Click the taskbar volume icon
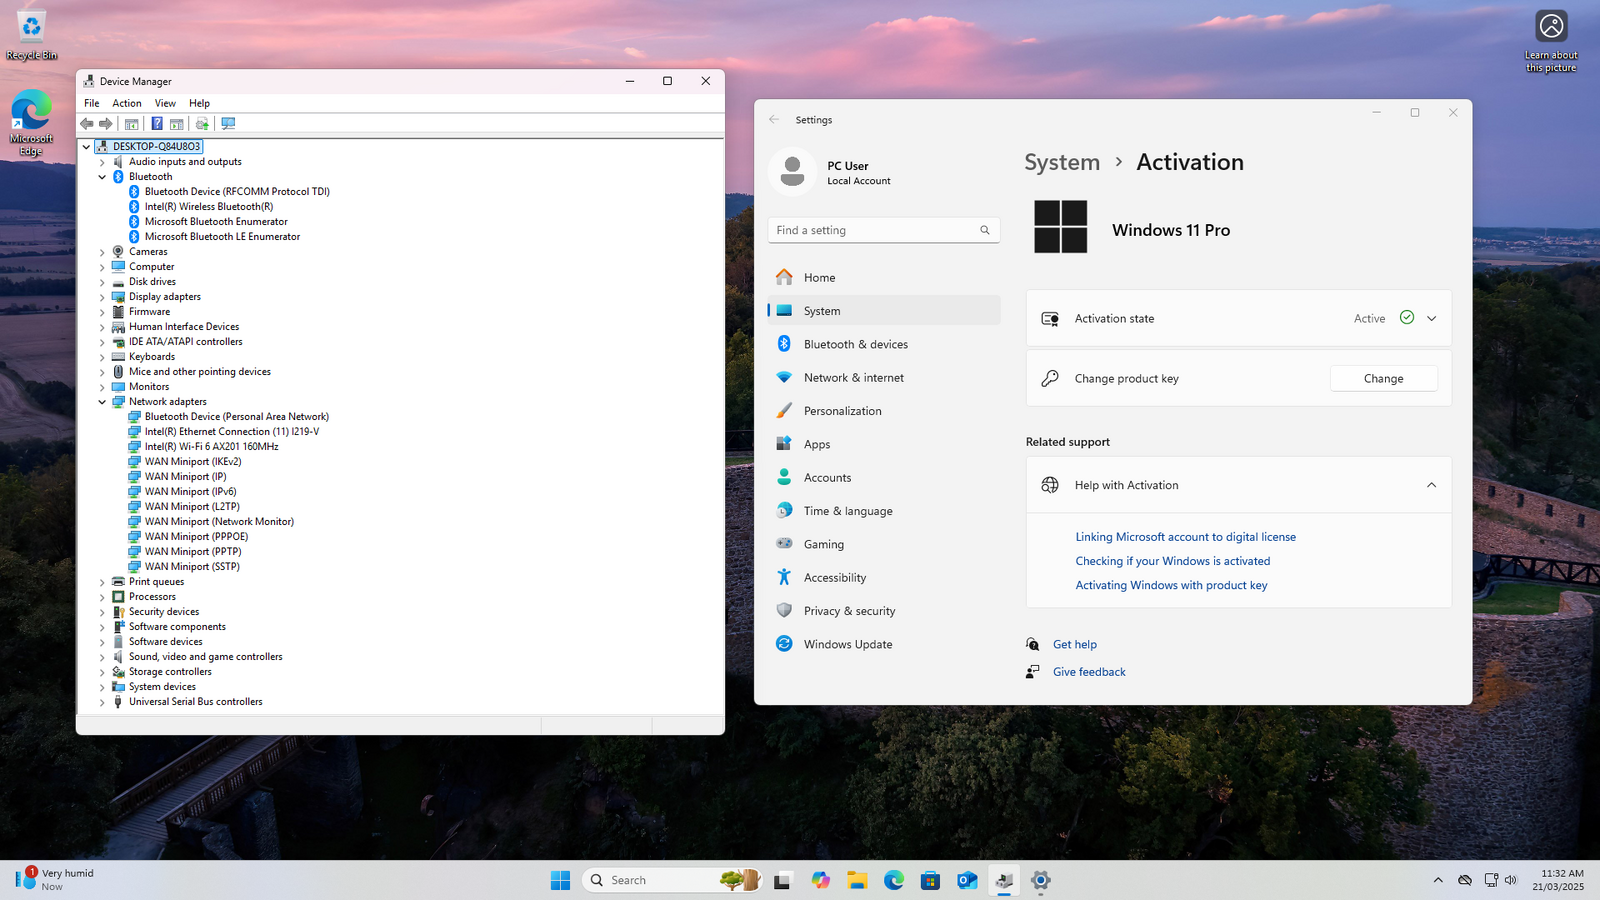Viewport: 1600px width, 900px height. pos(1510,880)
